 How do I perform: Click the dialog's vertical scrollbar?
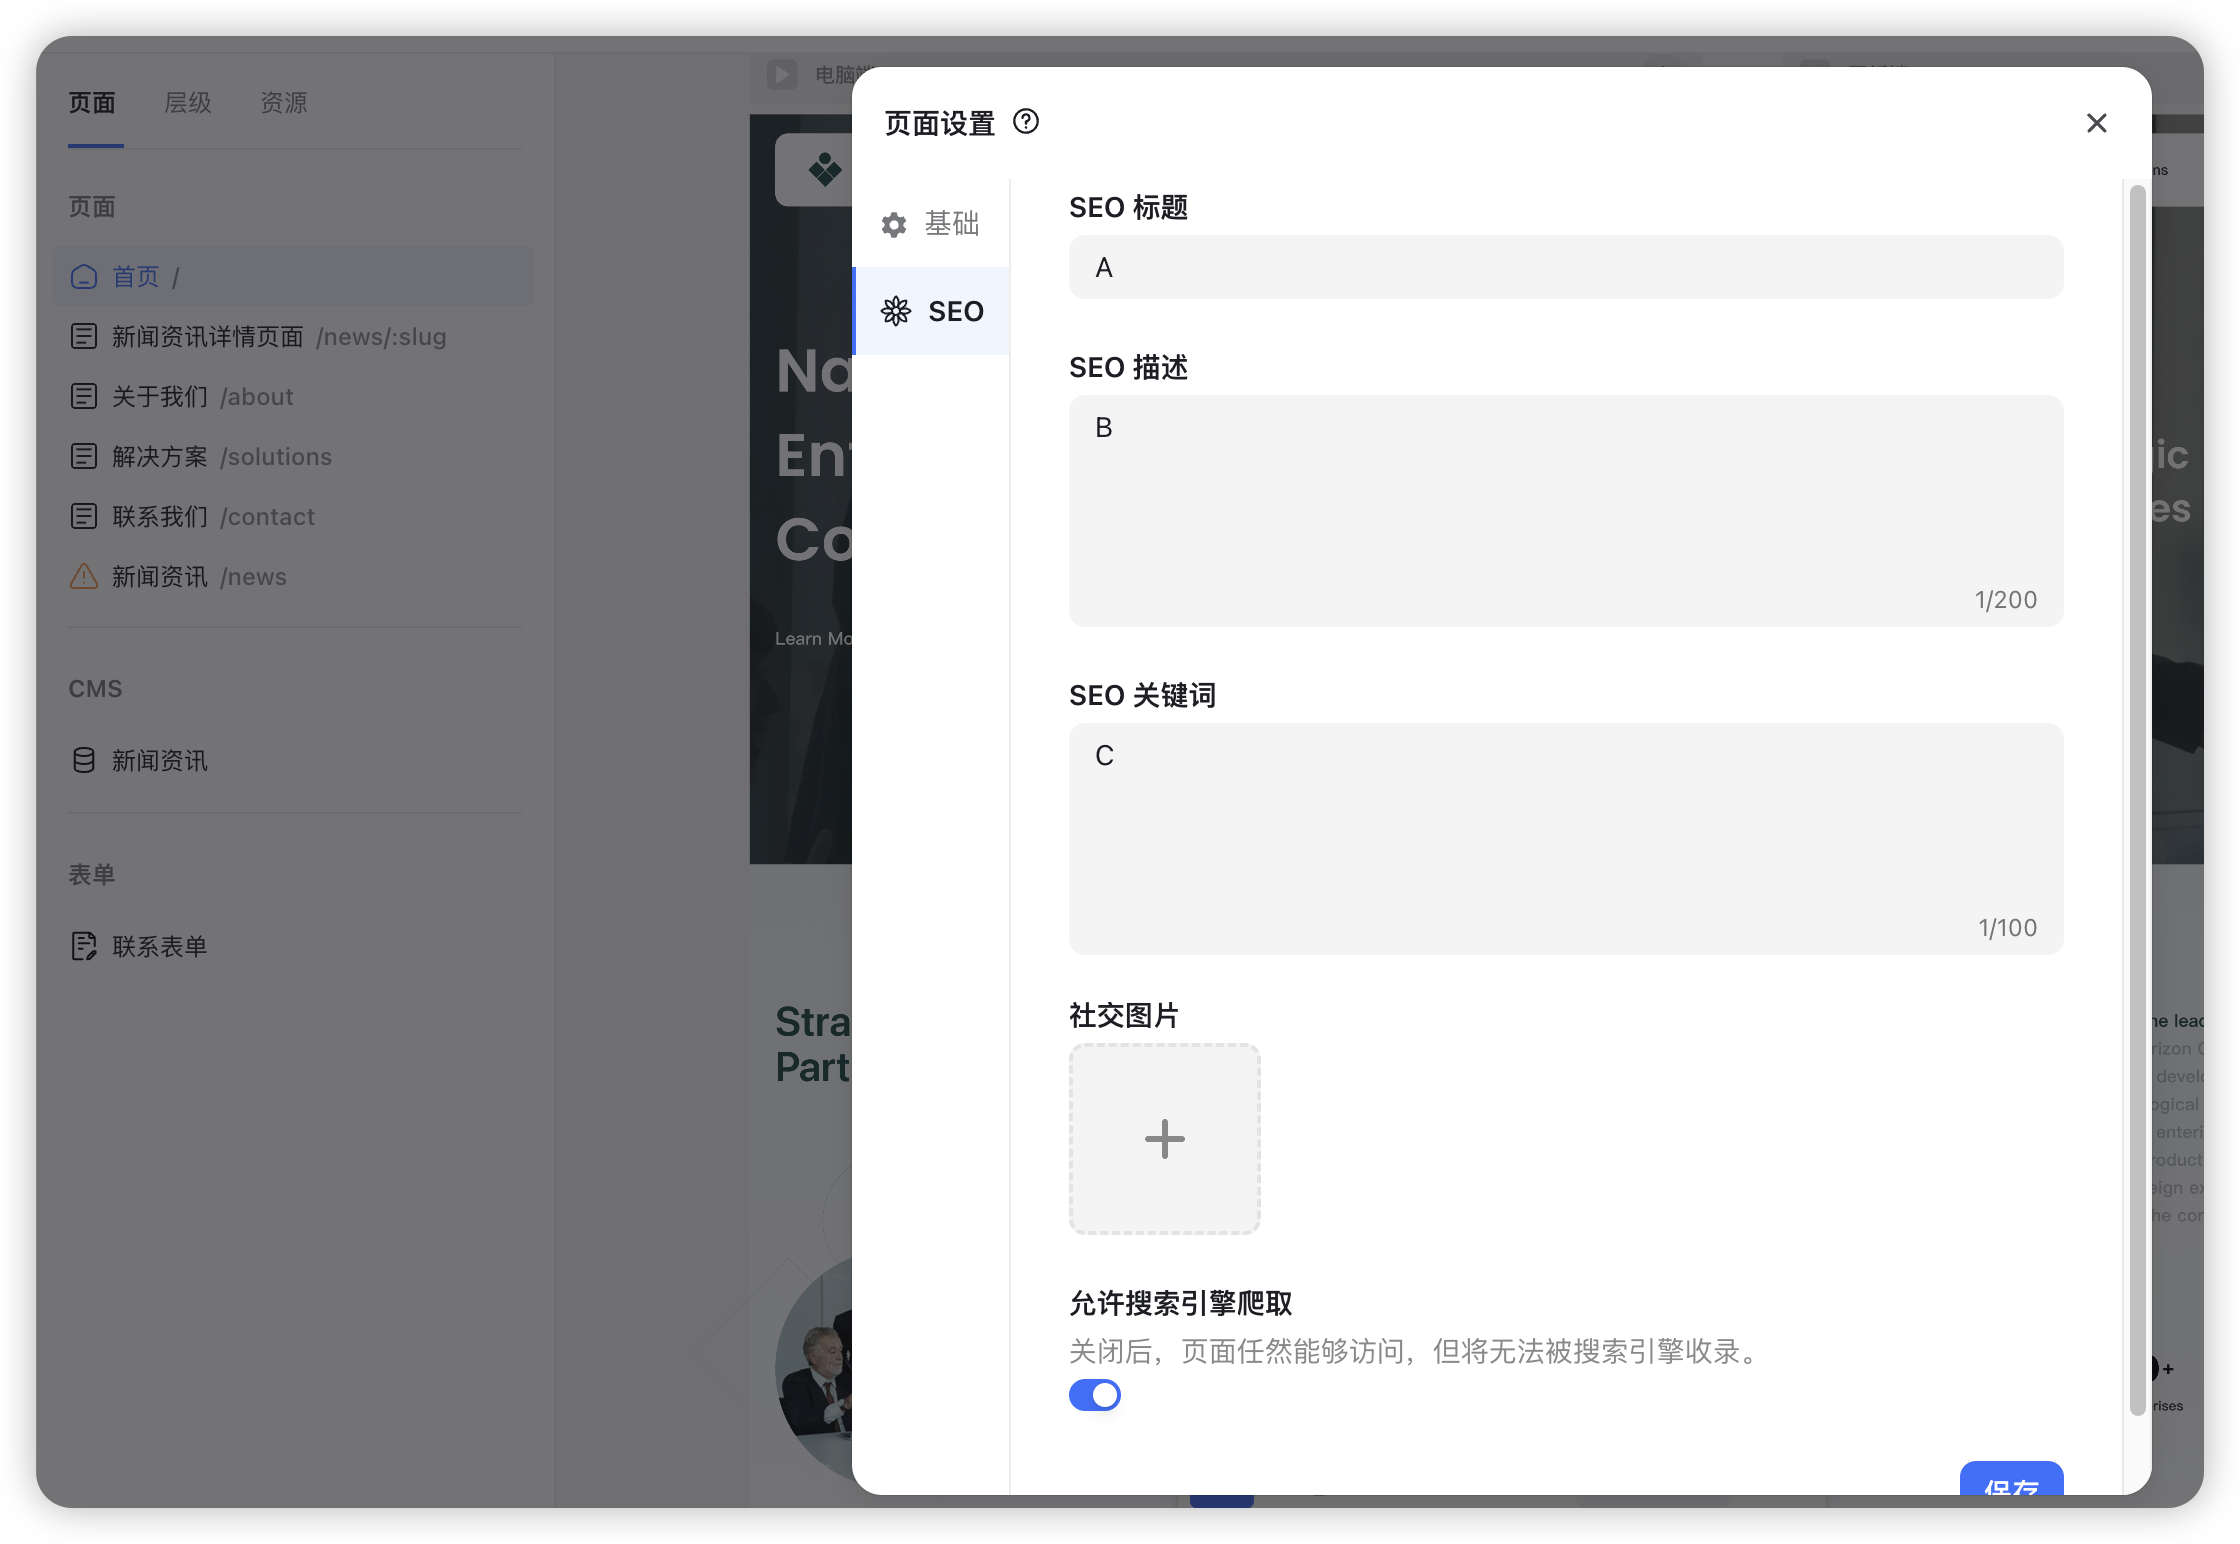(2137, 800)
